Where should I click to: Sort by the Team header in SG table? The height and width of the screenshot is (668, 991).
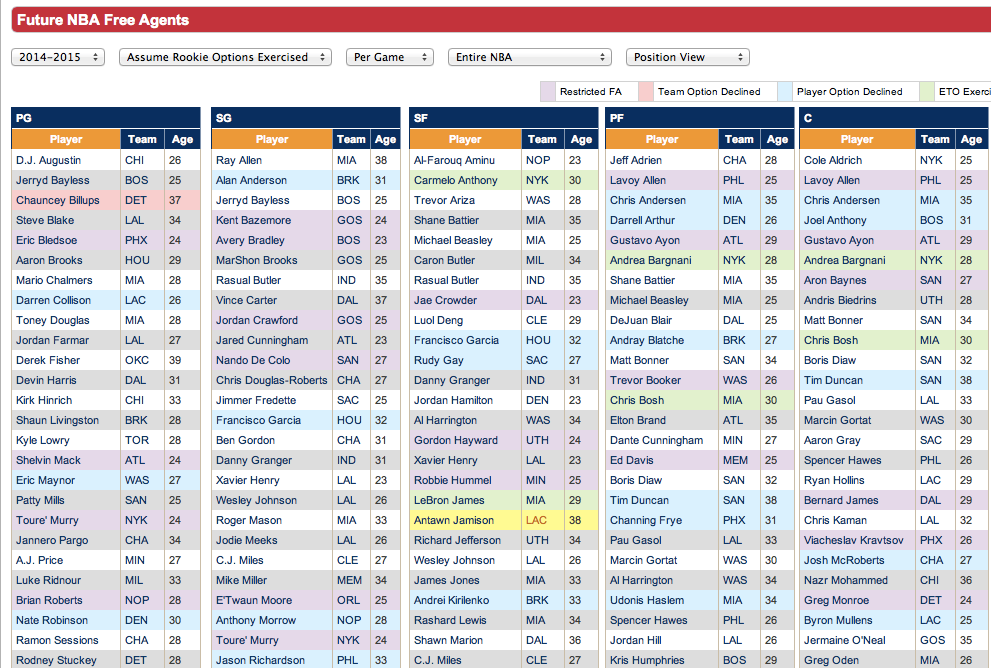351,139
